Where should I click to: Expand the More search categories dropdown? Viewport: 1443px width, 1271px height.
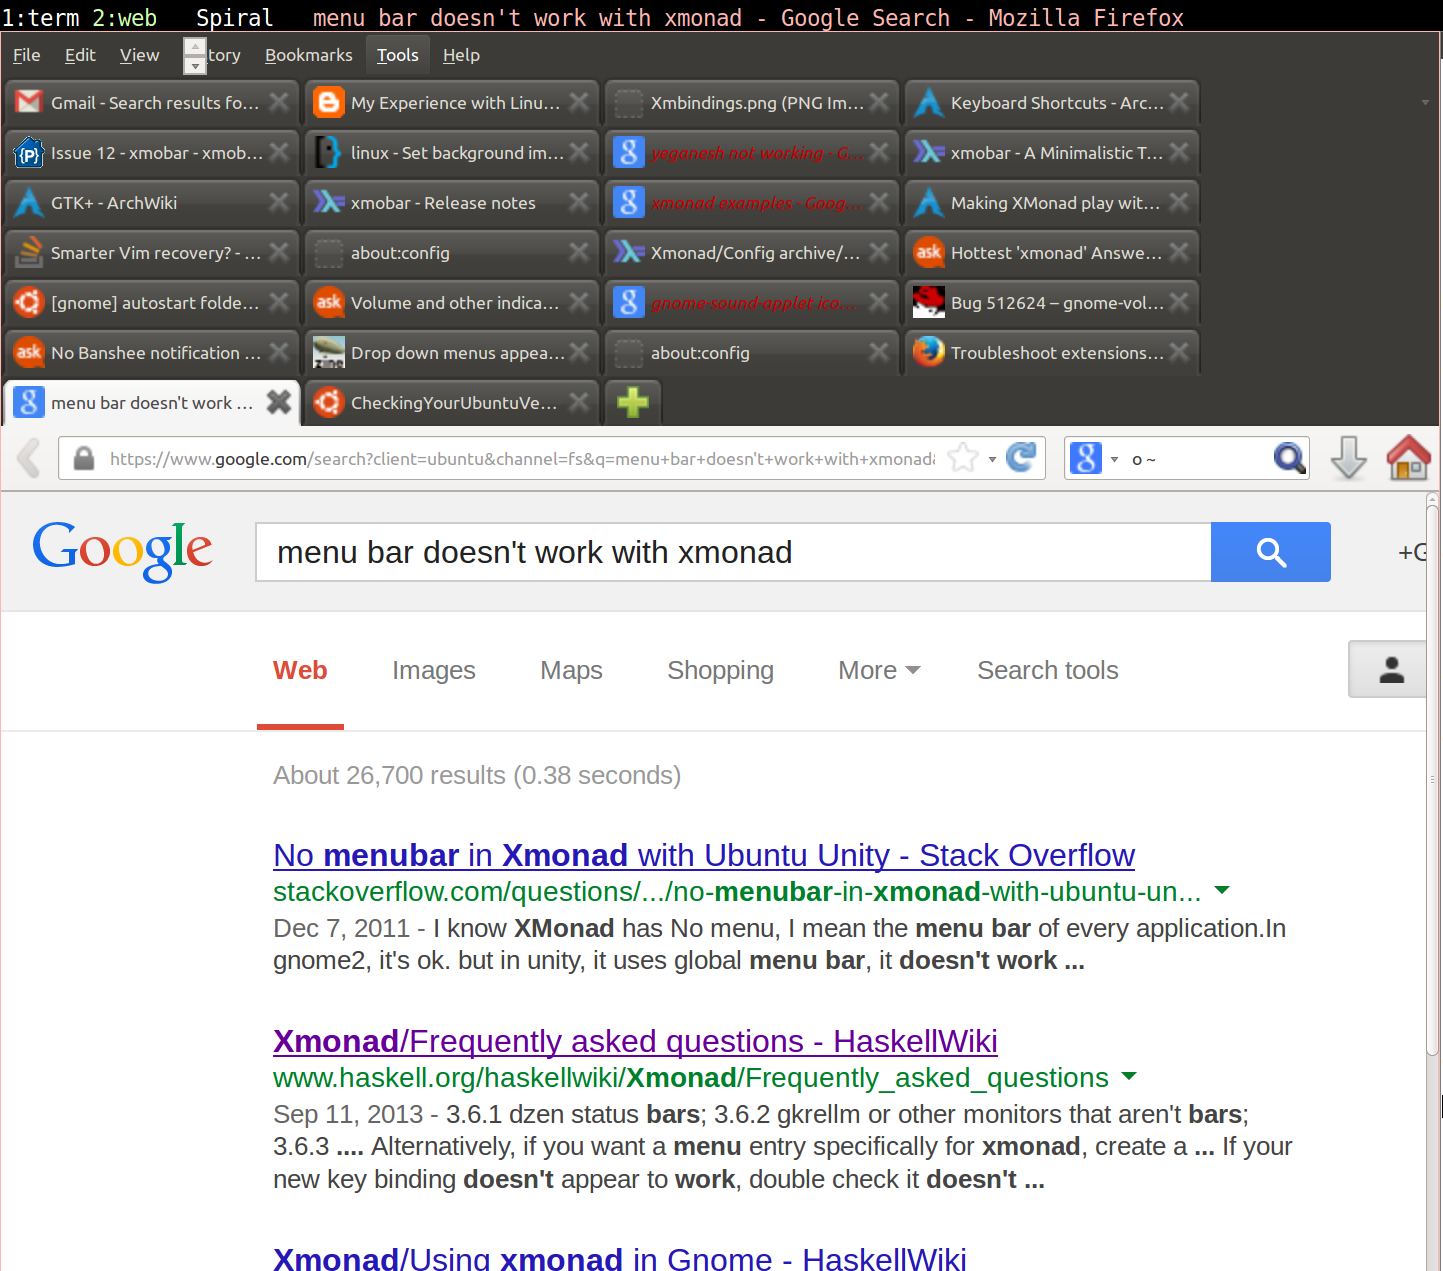(x=879, y=670)
